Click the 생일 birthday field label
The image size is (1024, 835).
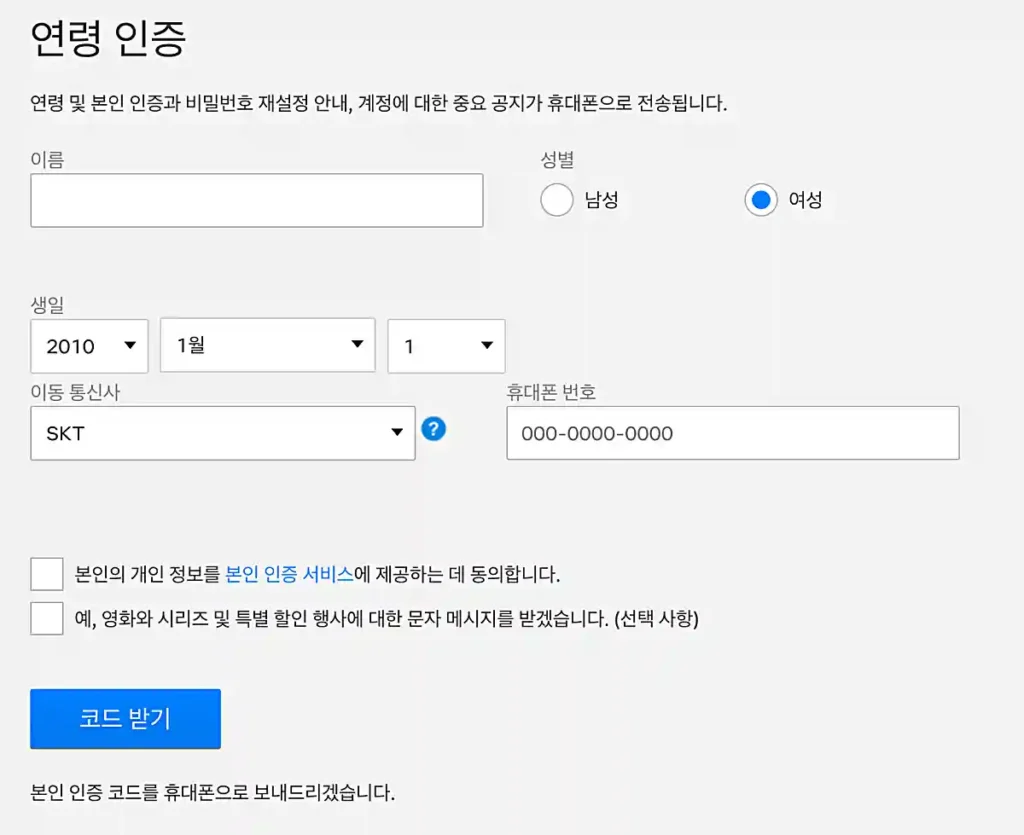point(45,305)
